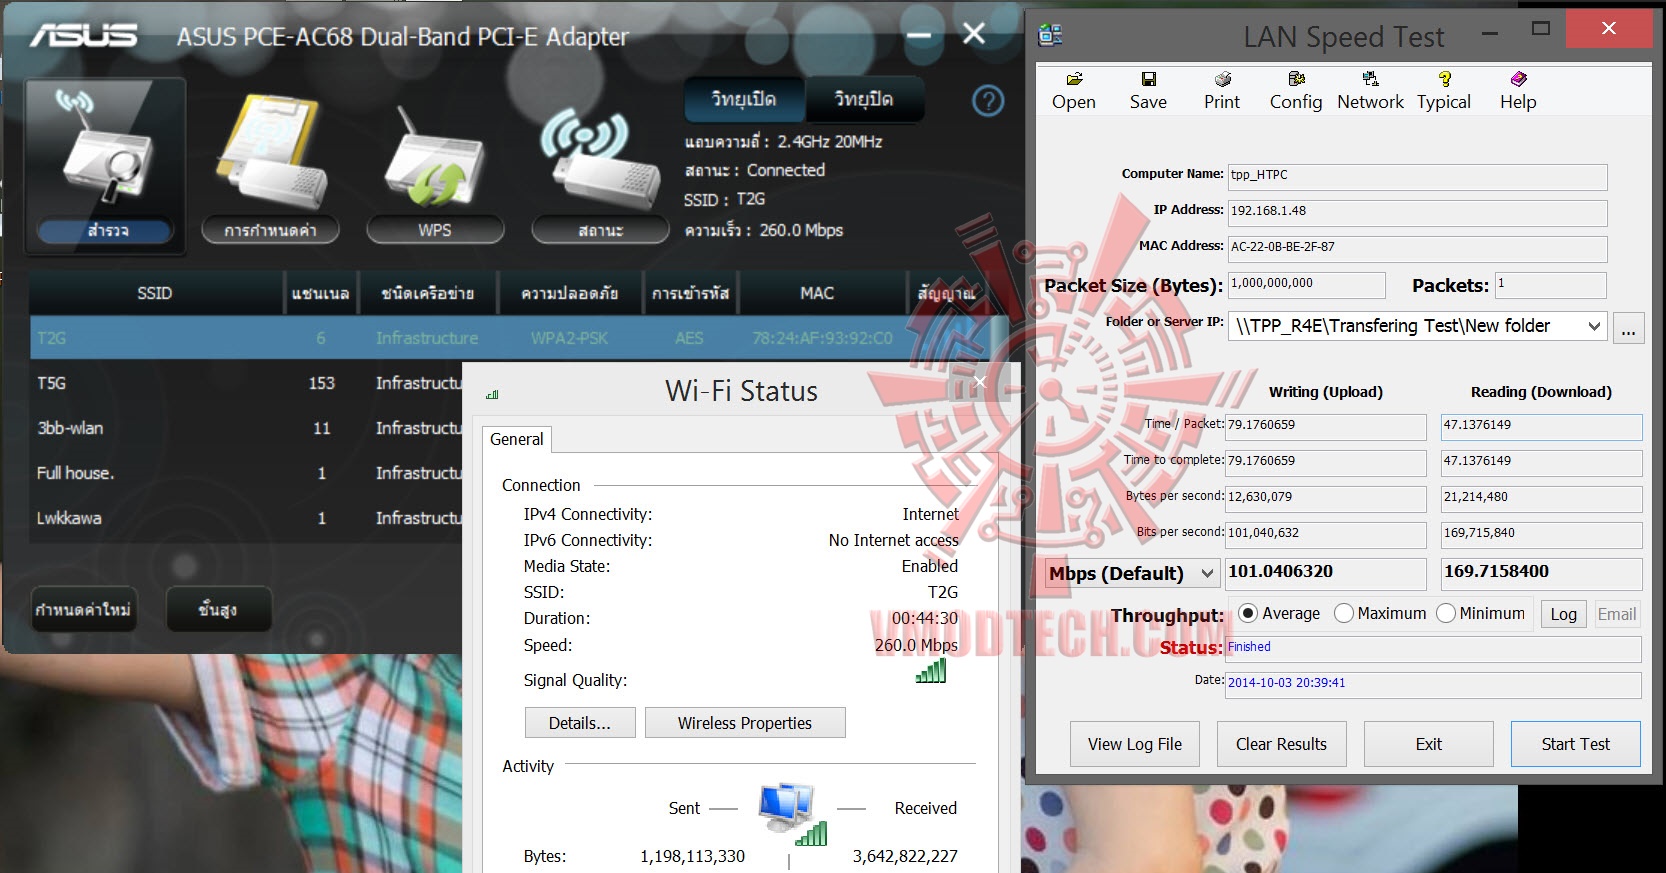Click the network computers Activity icon

tap(793, 814)
